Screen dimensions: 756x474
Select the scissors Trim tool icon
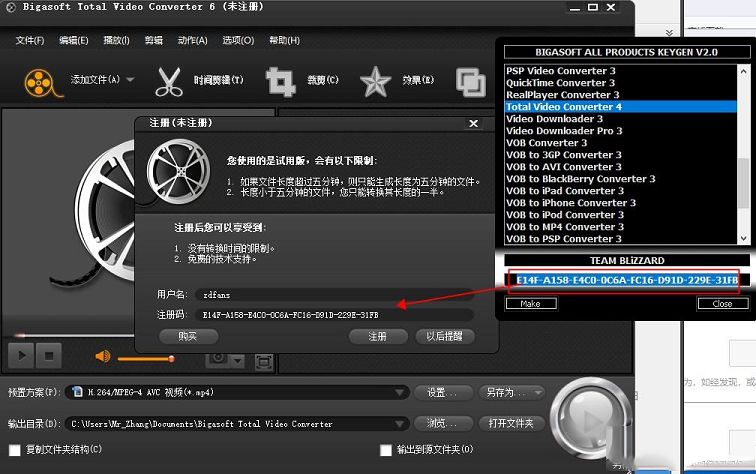coord(169,80)
